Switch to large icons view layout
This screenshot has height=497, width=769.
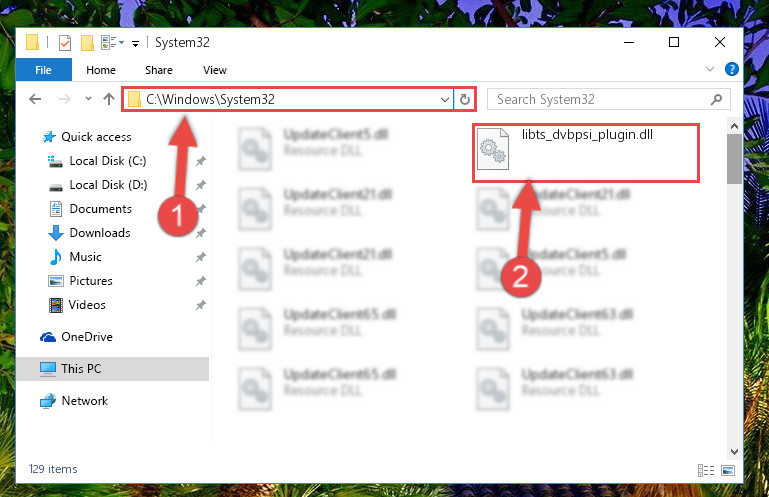point(728,471)
